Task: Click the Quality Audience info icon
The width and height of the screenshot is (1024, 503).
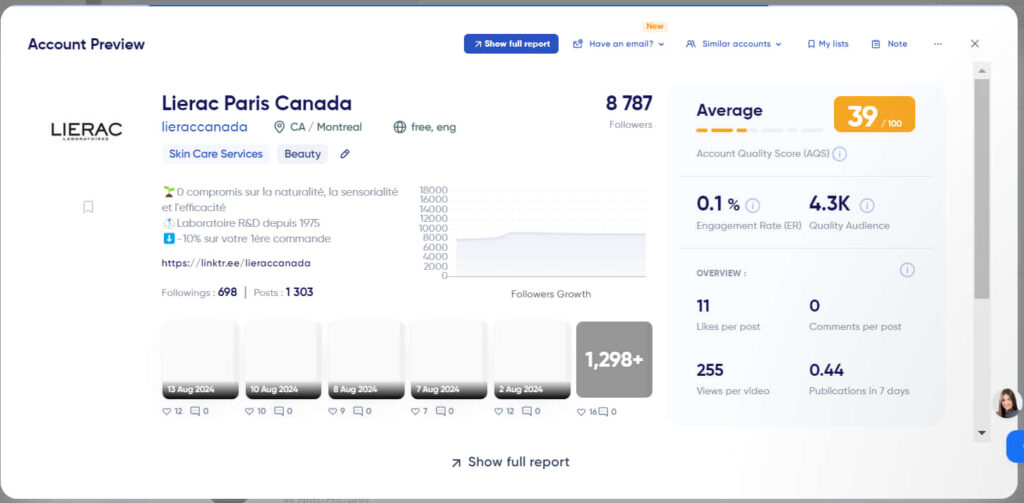Action: tap(867, 206)
